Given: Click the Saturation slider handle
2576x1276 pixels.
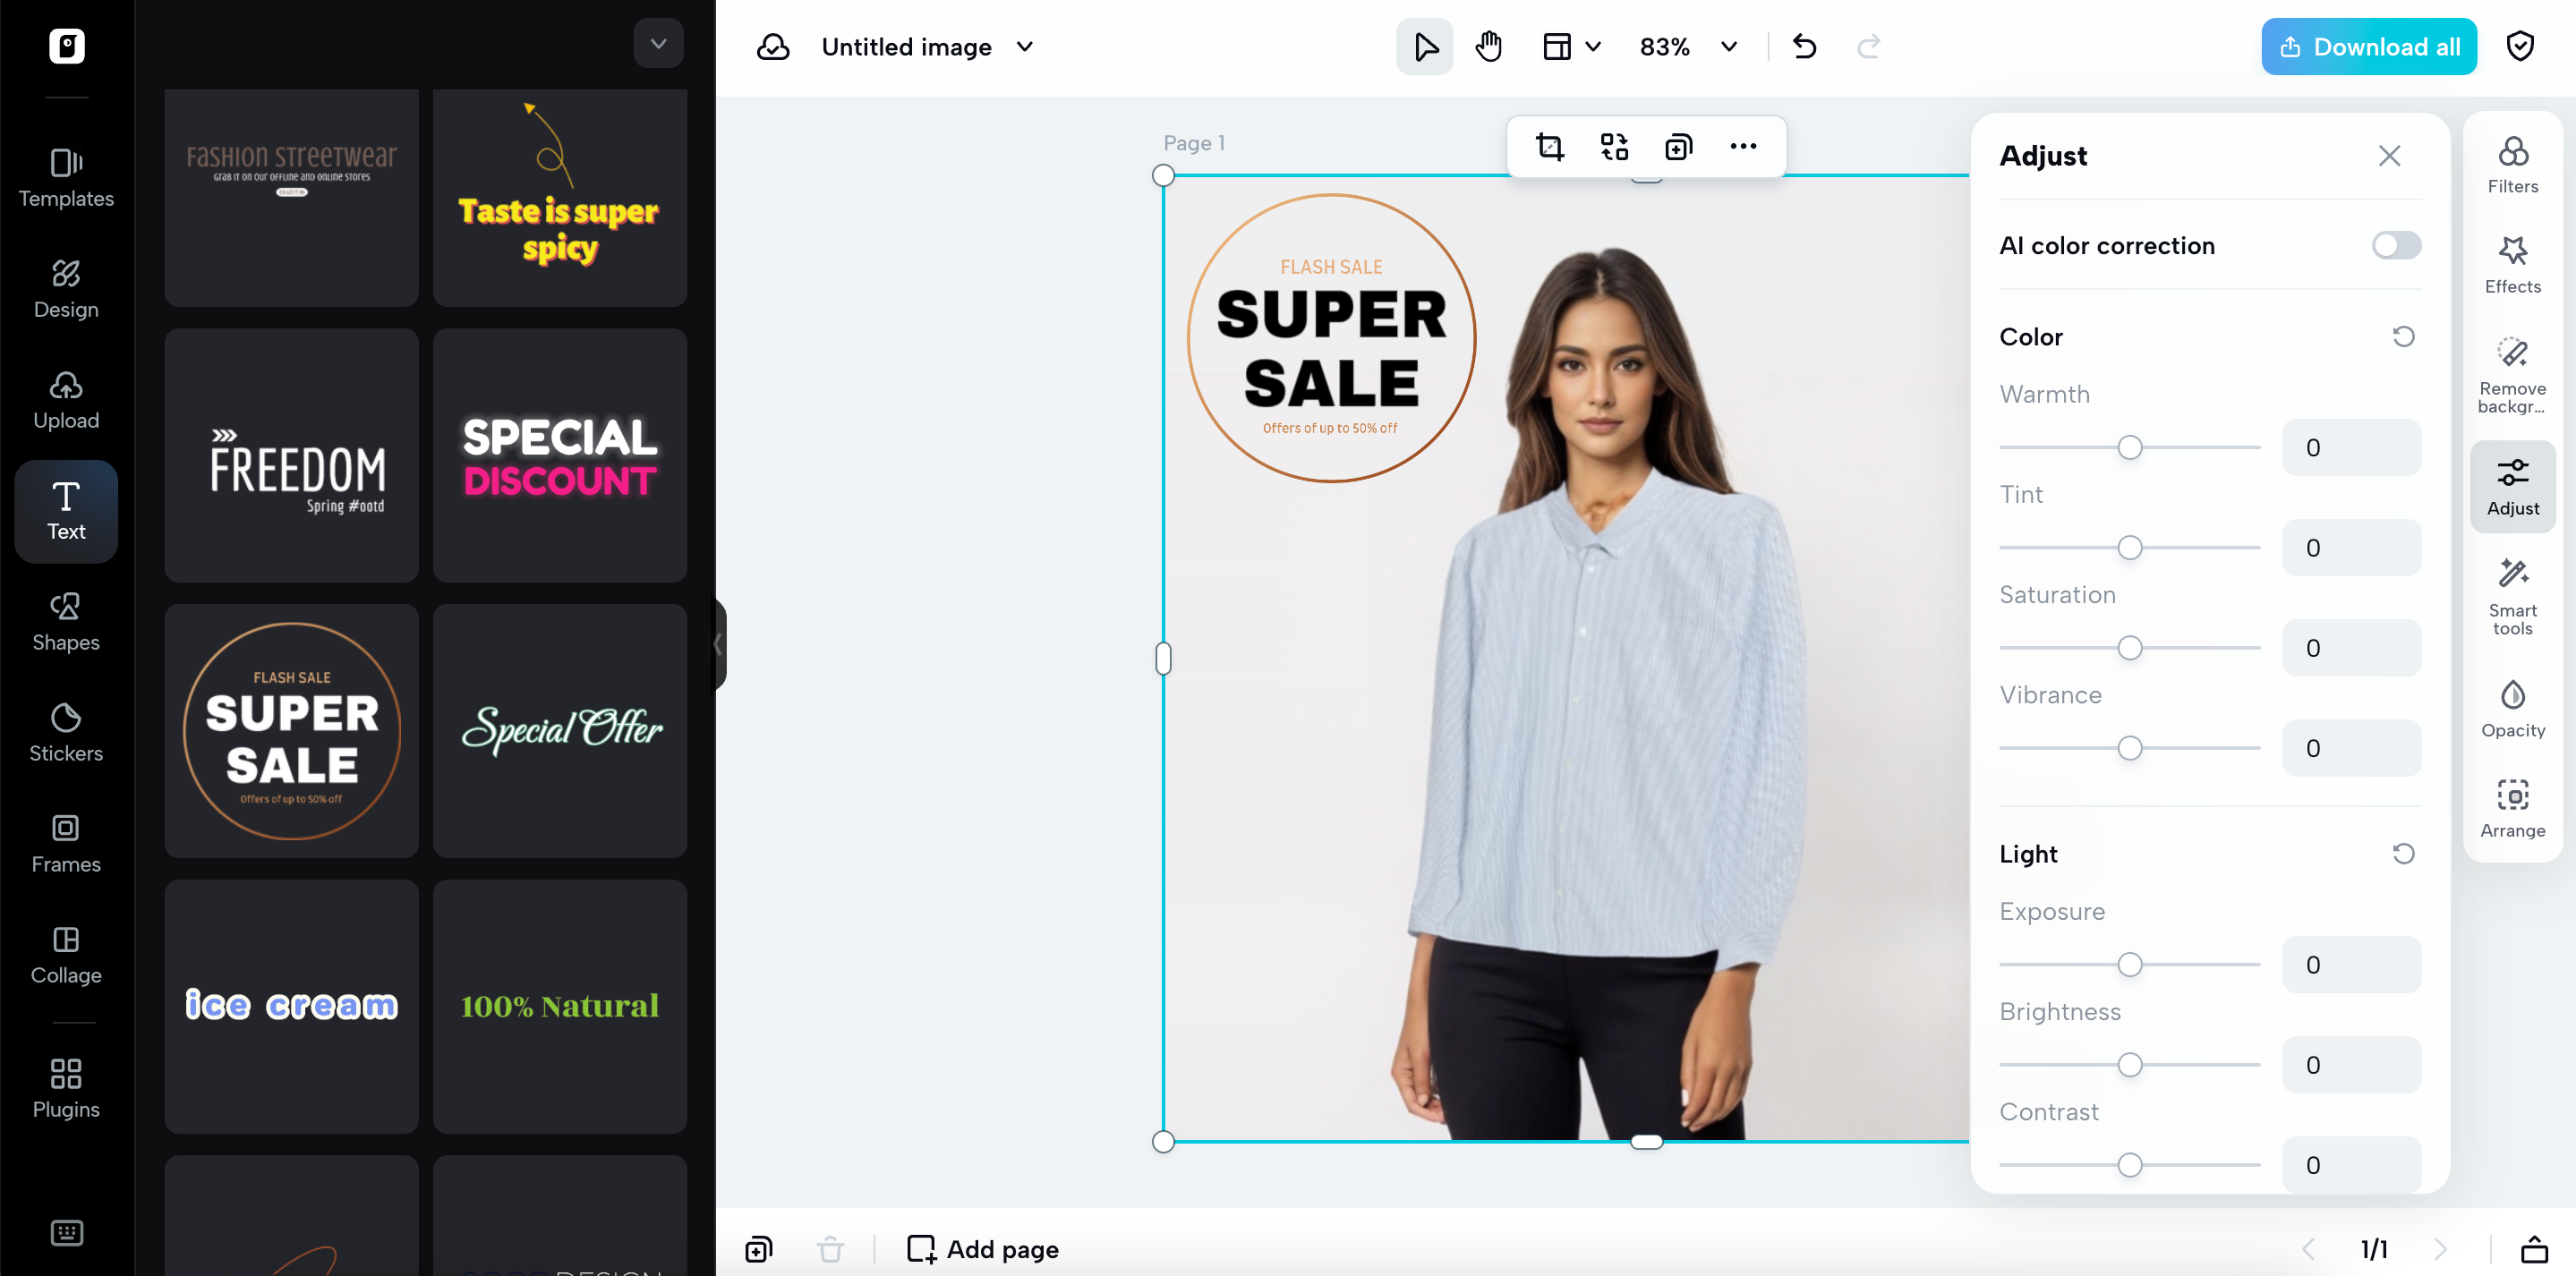Looking at the screenshot, I should coord(2130,648).
